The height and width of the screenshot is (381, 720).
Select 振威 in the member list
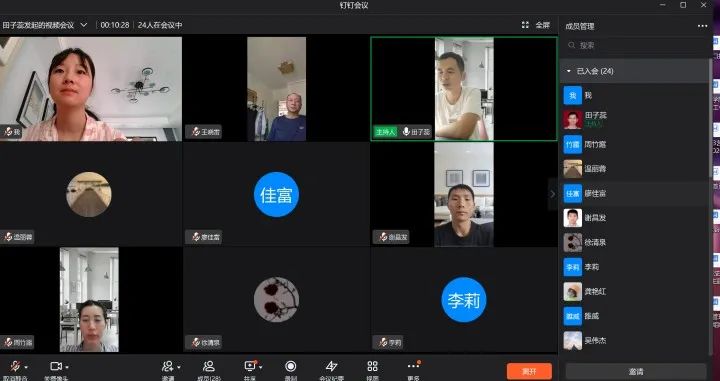tap(634, 316)
